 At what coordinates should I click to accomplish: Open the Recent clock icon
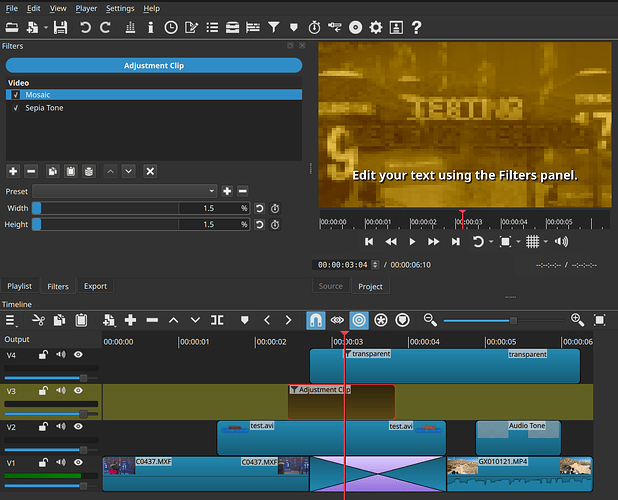coord(171,27)
